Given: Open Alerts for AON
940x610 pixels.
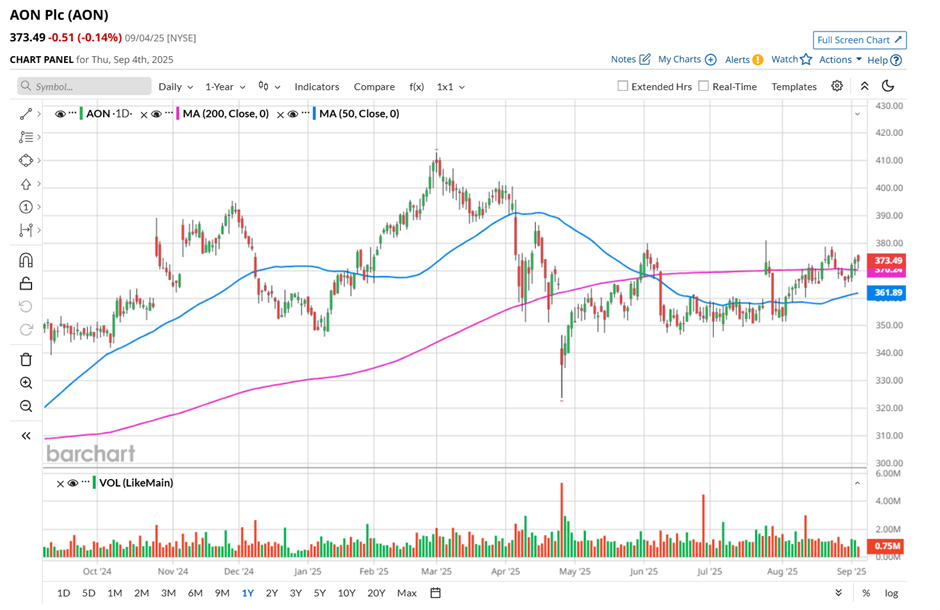Looking at the screenshot, I should click(x=744, y=59).
